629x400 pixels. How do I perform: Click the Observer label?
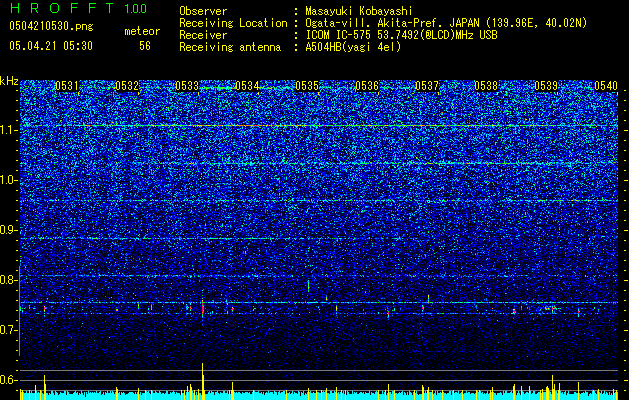pyautogui.click(x=203, y=11)
